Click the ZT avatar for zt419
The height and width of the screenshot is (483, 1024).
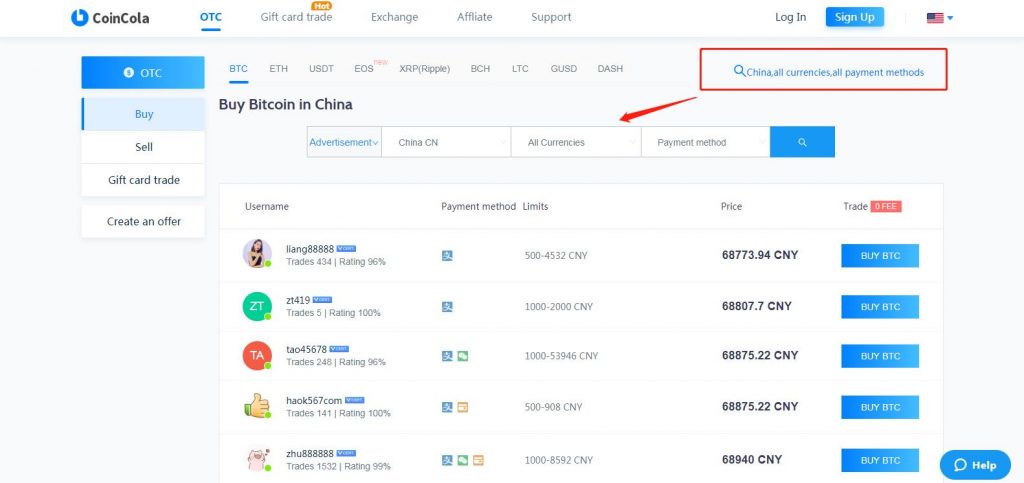[257, 306]
